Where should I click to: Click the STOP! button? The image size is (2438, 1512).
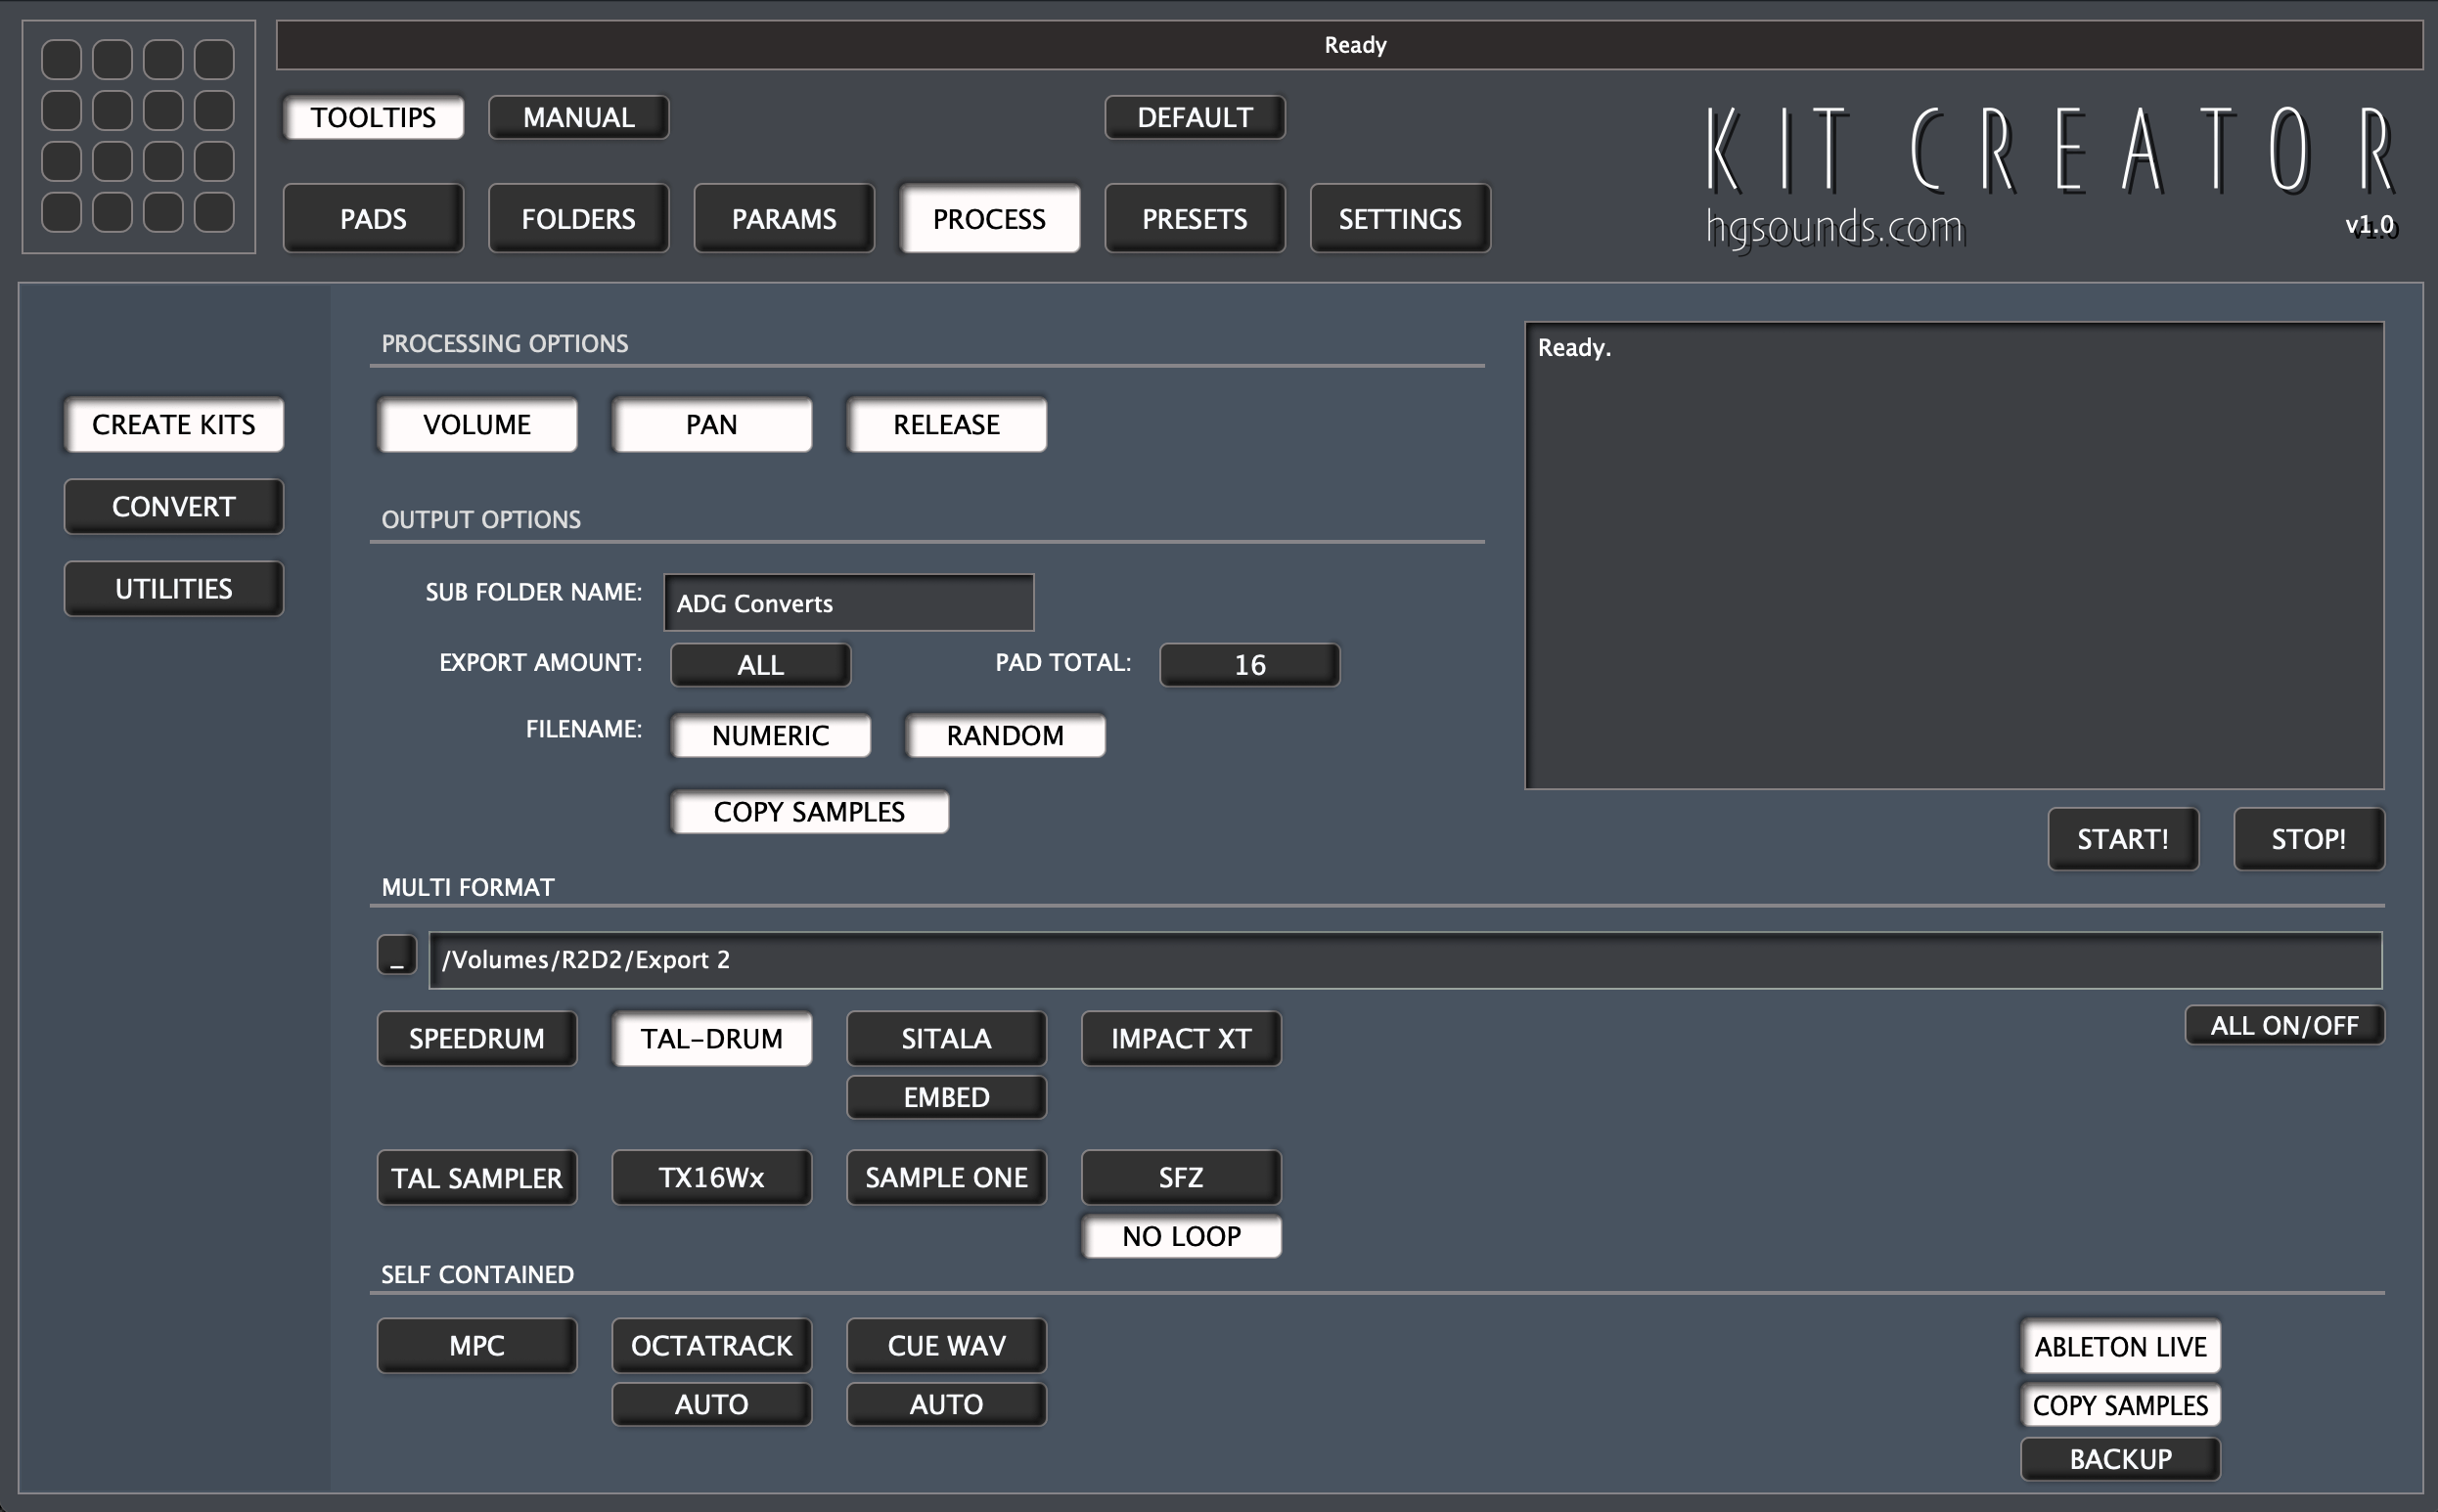[2307, 839]
